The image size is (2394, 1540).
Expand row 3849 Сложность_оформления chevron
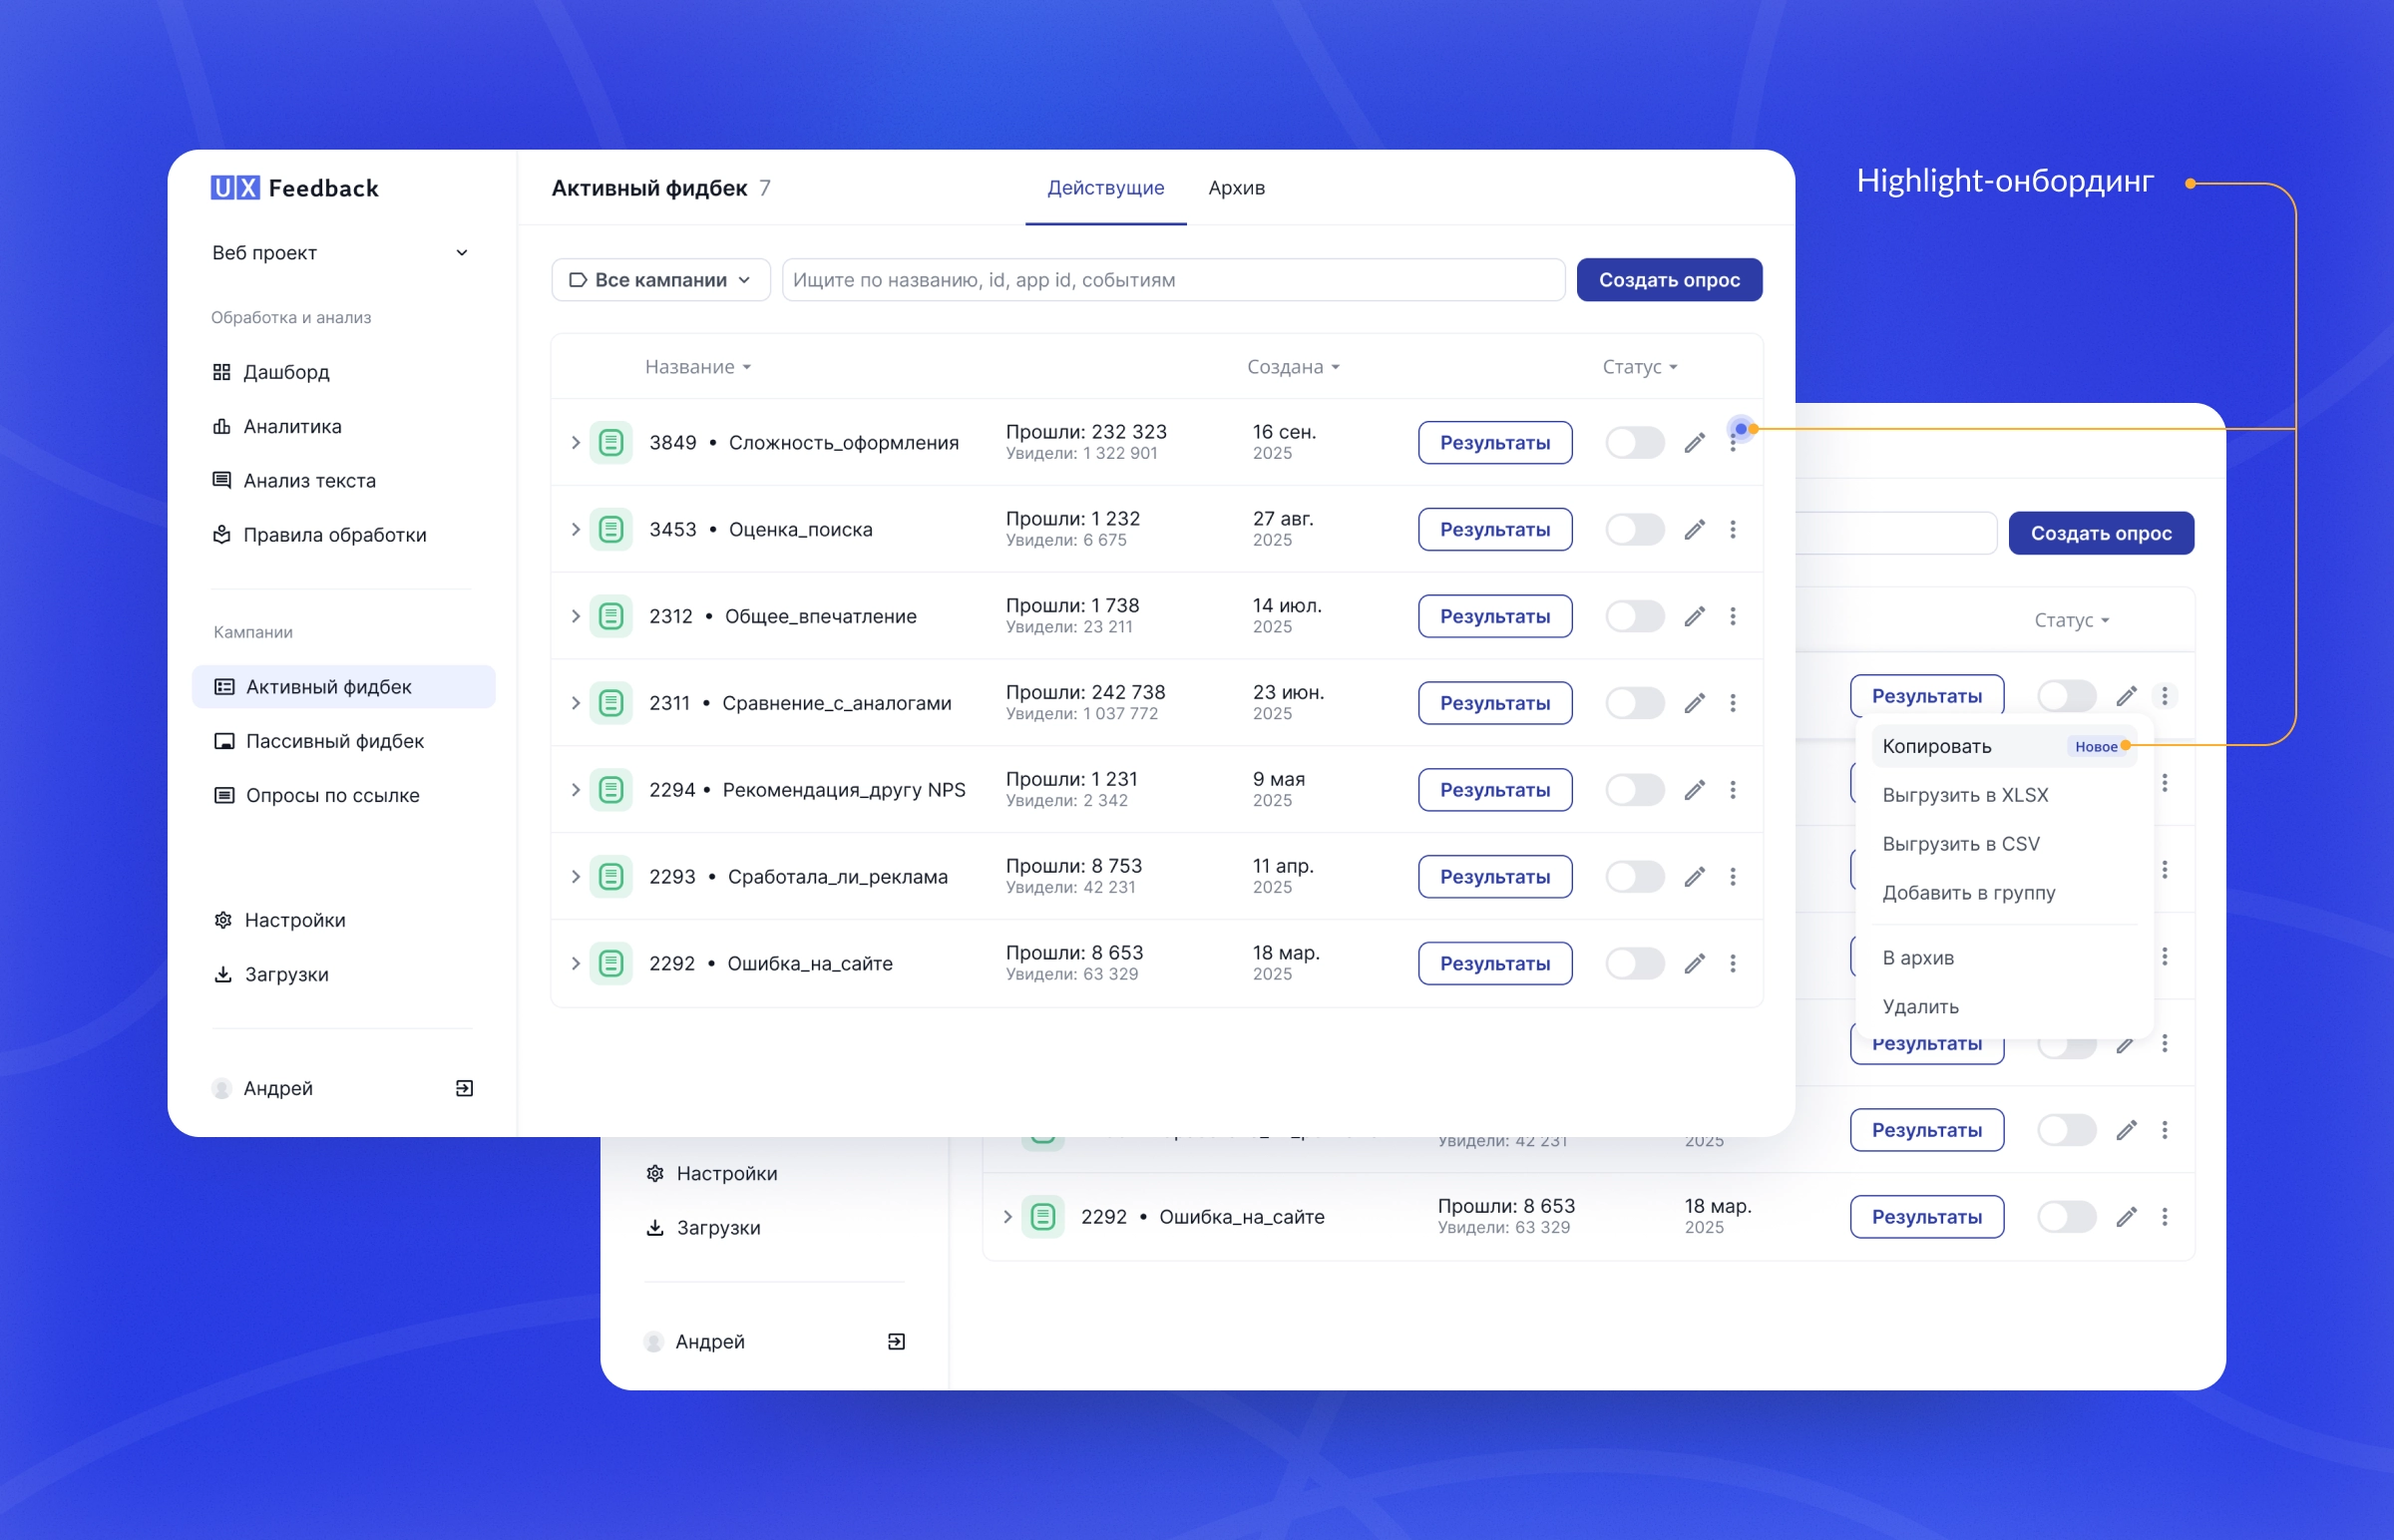[x=575, y=443]
